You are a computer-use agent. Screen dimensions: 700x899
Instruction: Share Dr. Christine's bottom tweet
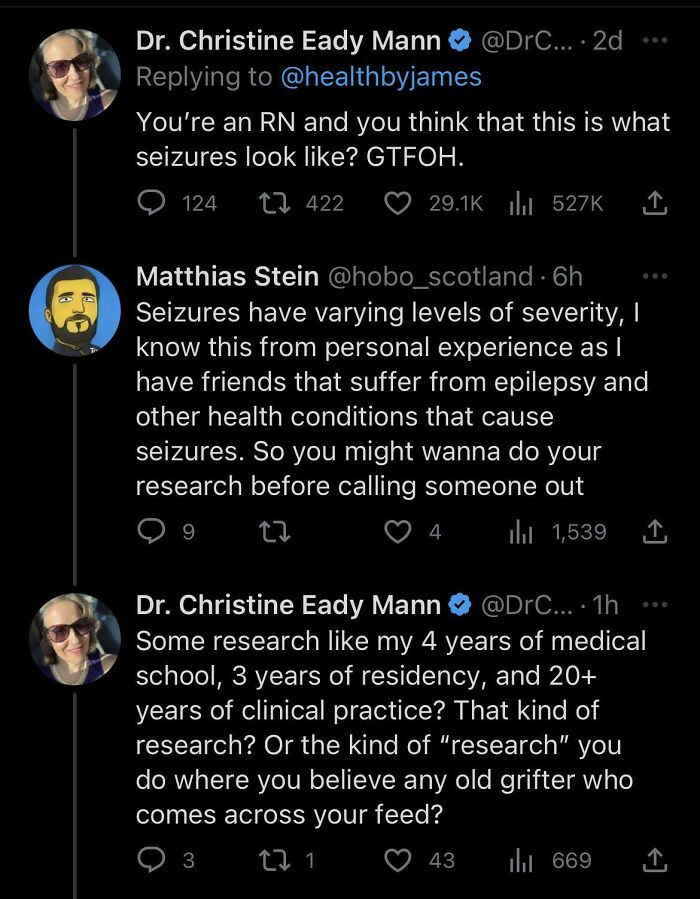point(655,860)
